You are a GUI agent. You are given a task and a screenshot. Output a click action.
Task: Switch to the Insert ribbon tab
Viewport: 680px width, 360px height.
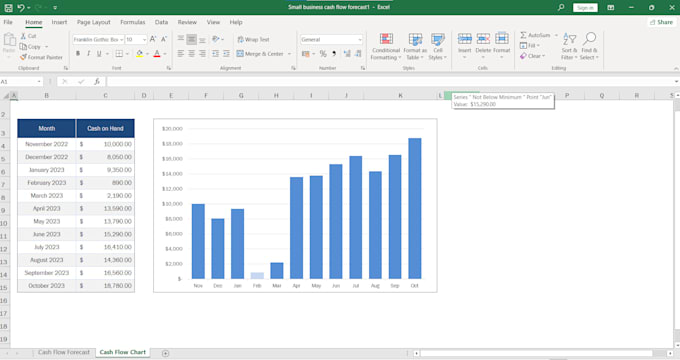click(x=59, y=22)
